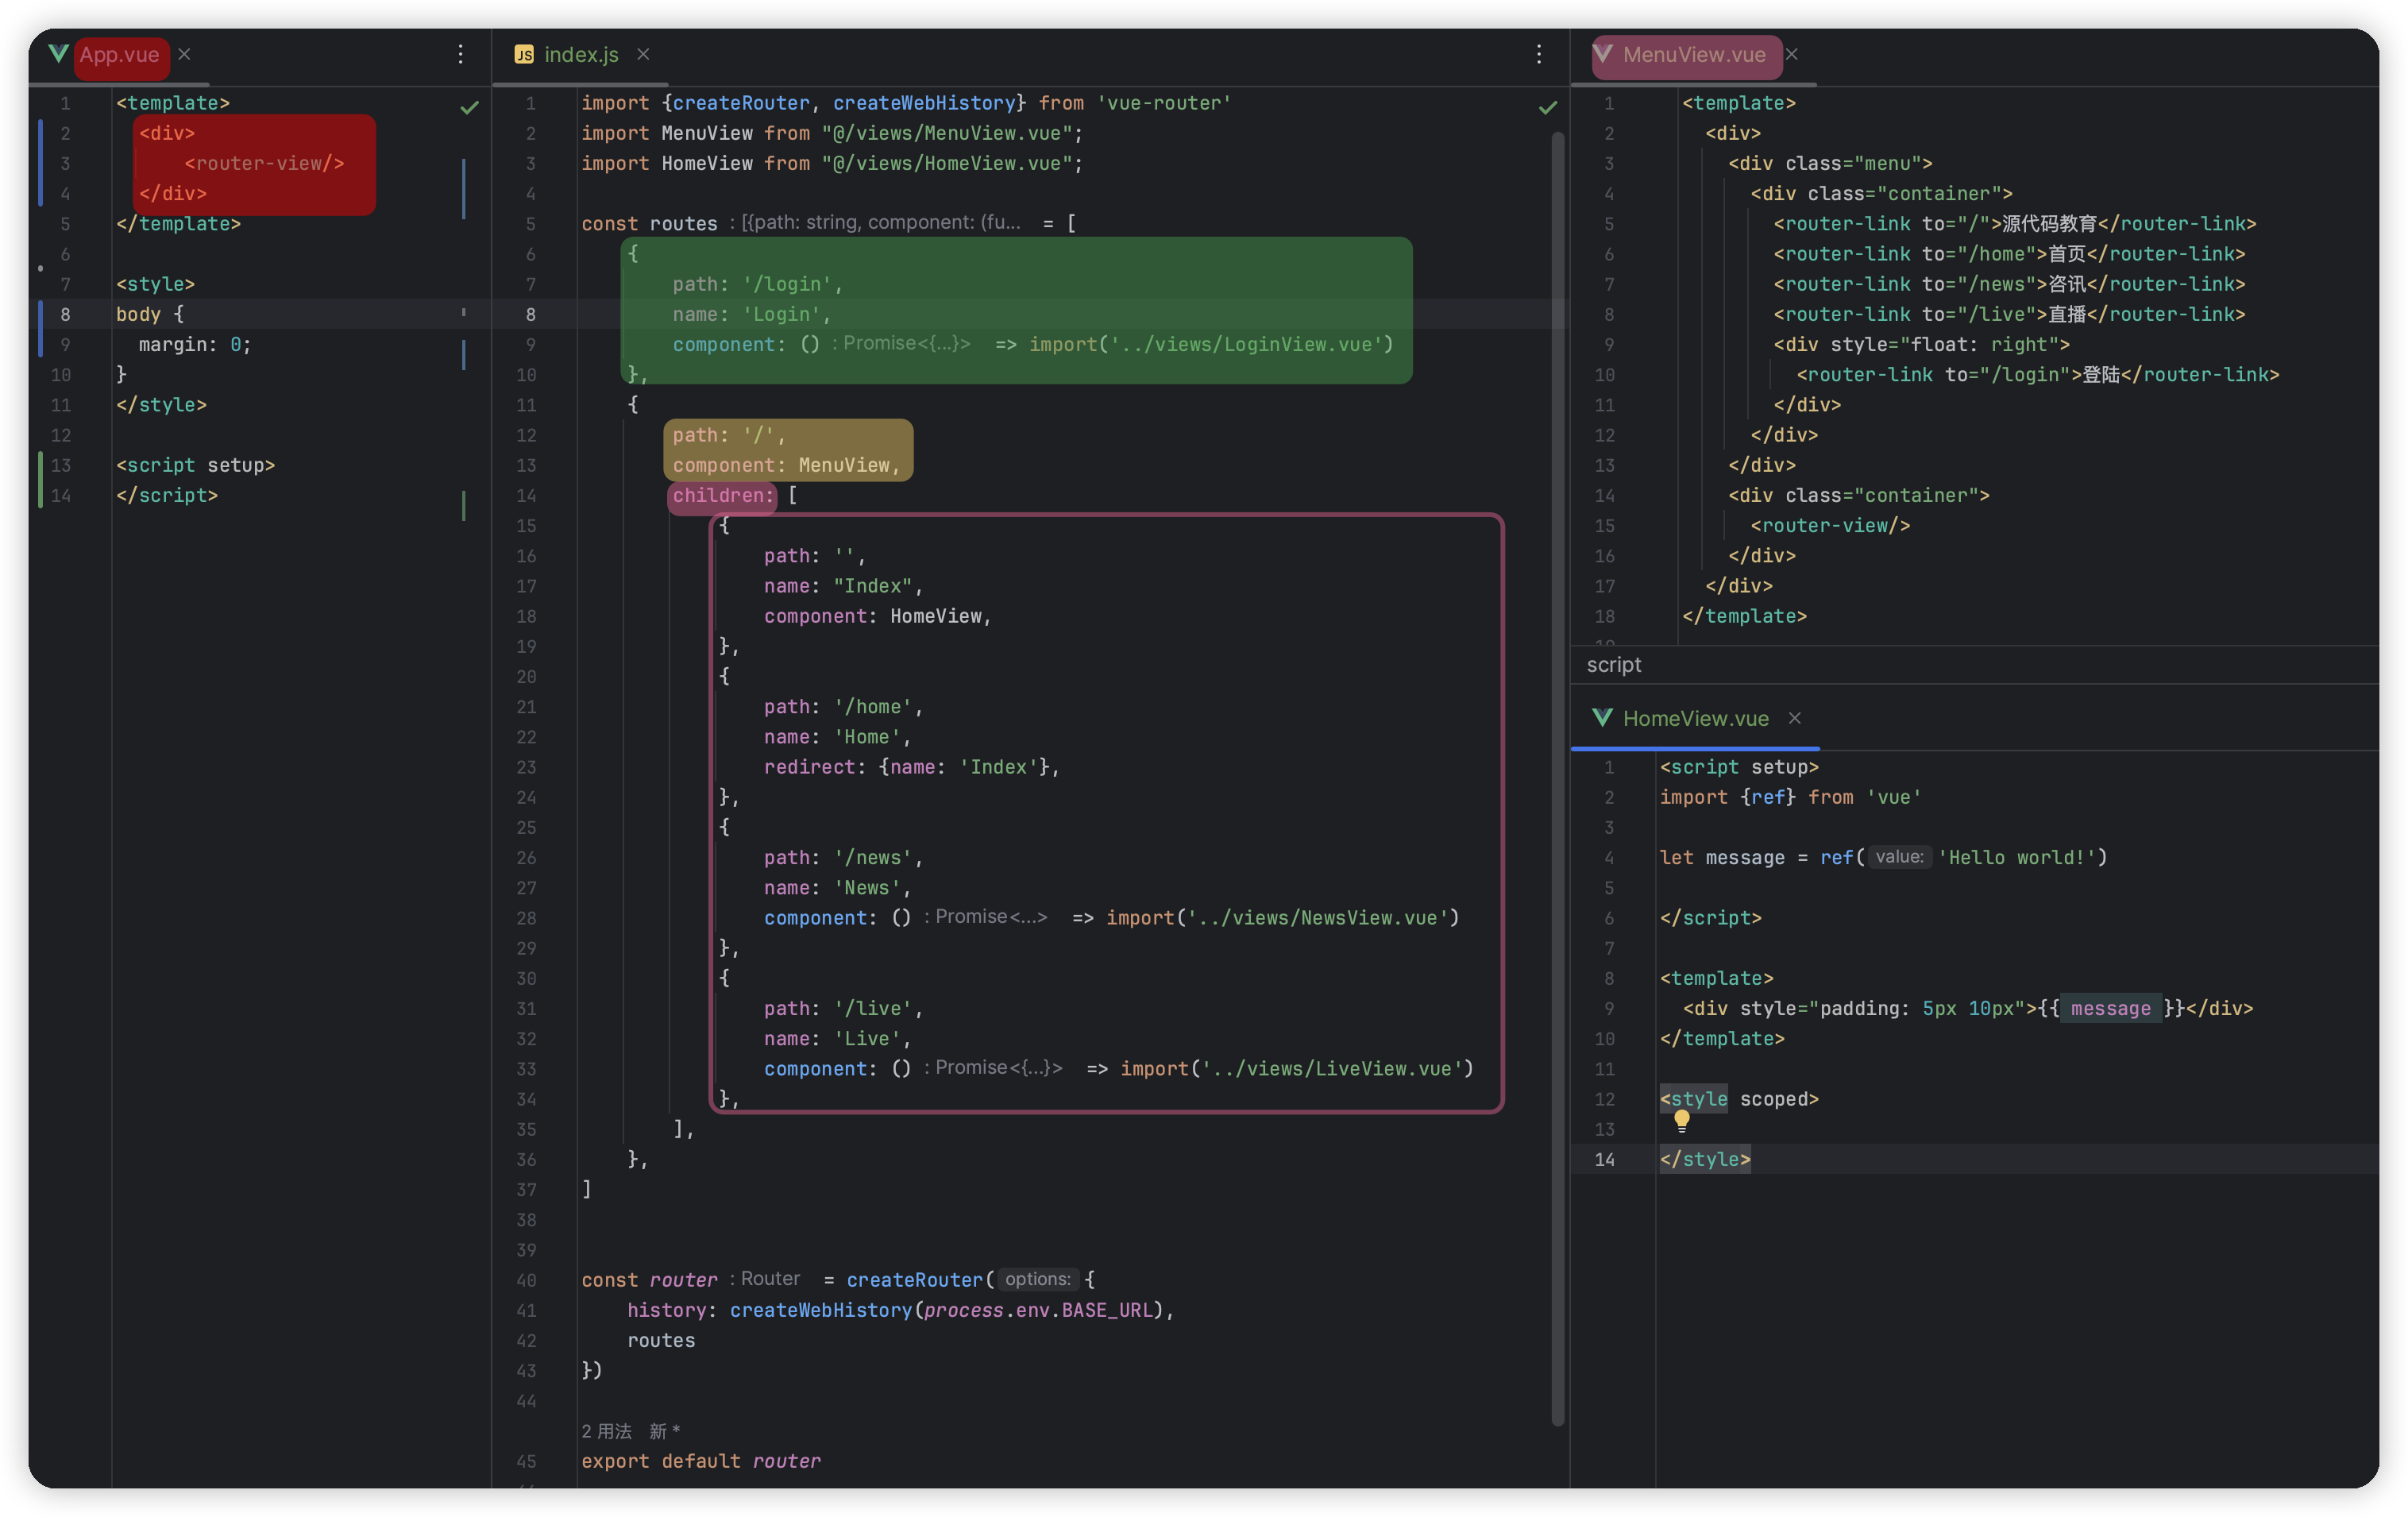Open the index.js editor's three-dot options menu
Screen dimensions: 2408x1517
click(1538, 54)
